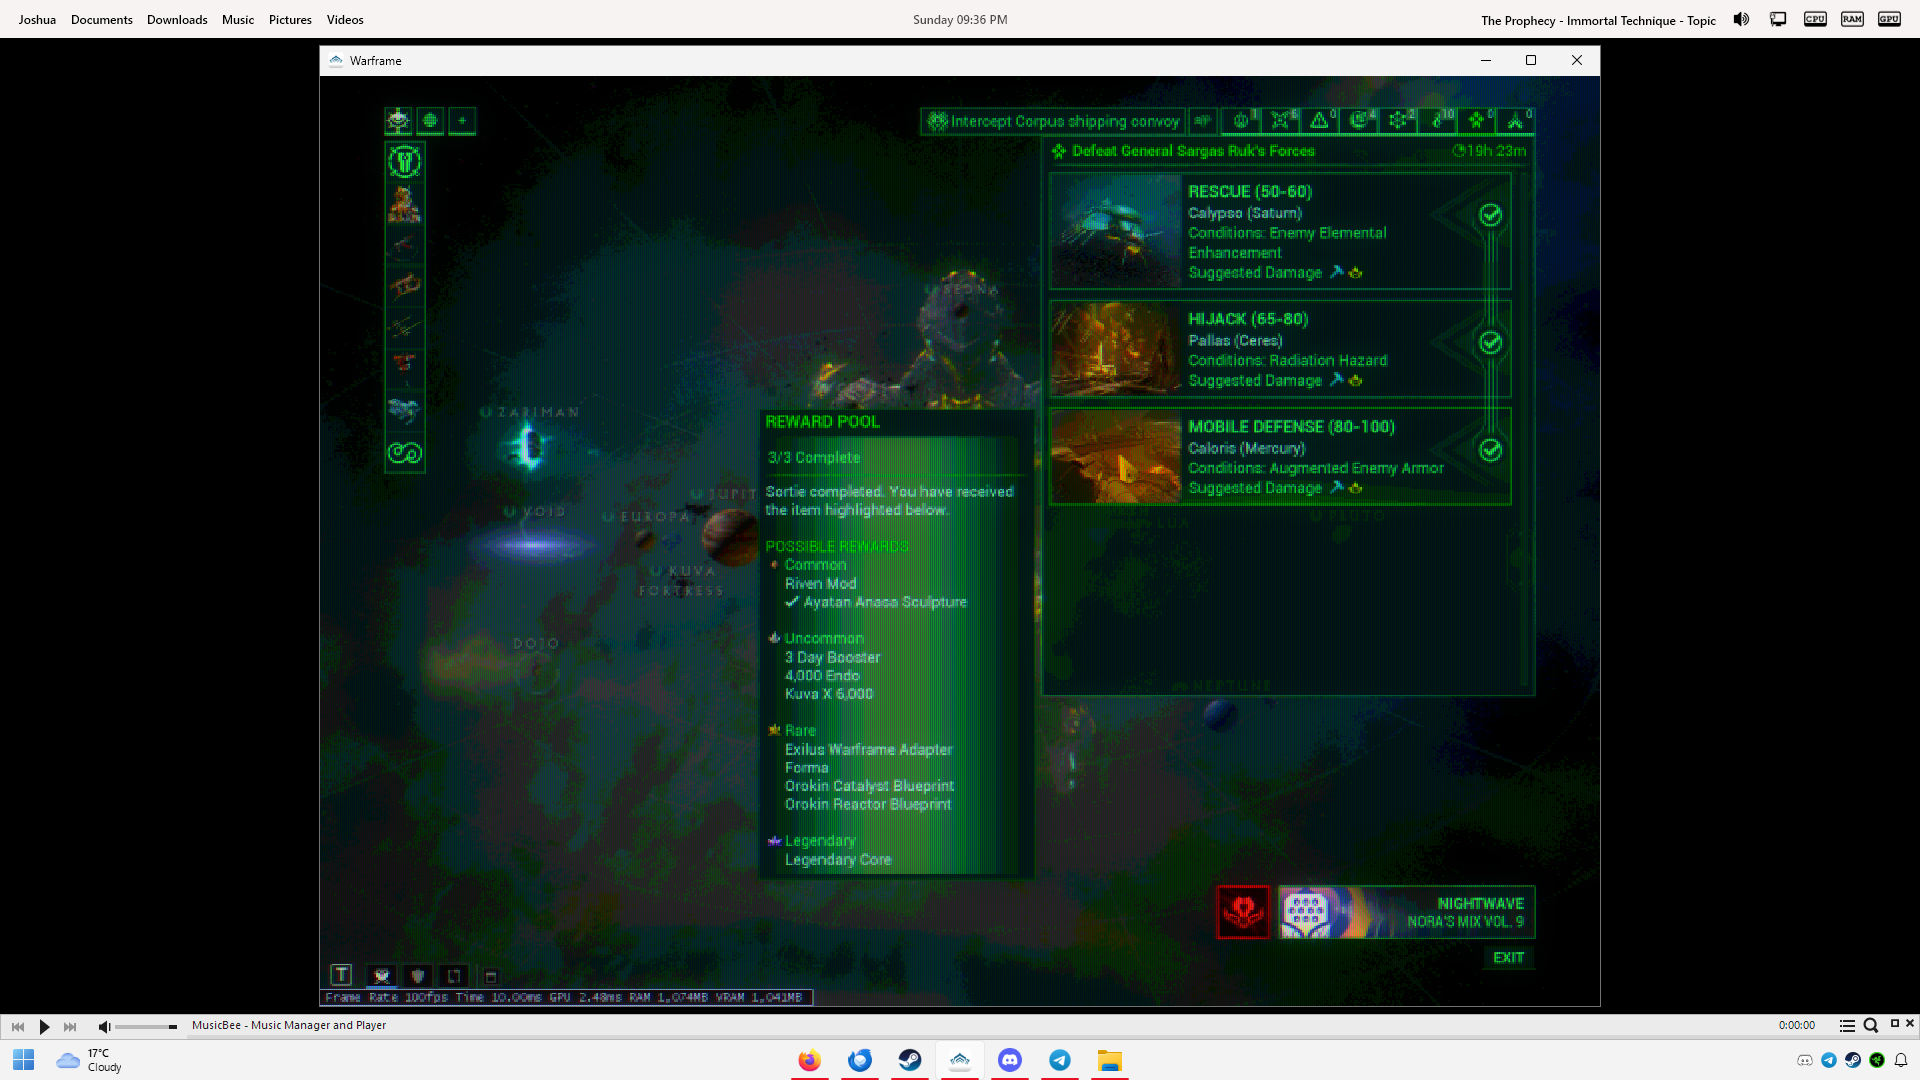This screenshot has height=1080, width=1920.
Task: Click the Hijack mission thumbnail image
Action: (1117, 349)
